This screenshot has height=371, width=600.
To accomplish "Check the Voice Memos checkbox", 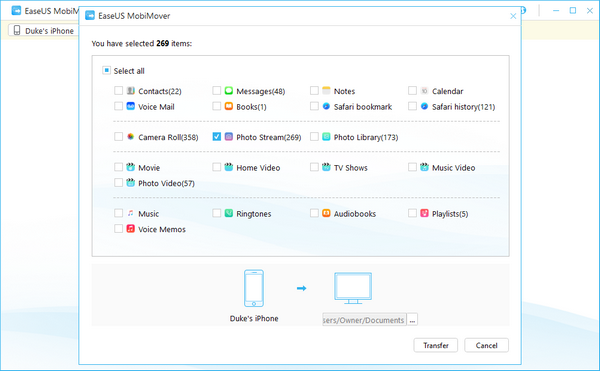I will click(x=118, y=228).
